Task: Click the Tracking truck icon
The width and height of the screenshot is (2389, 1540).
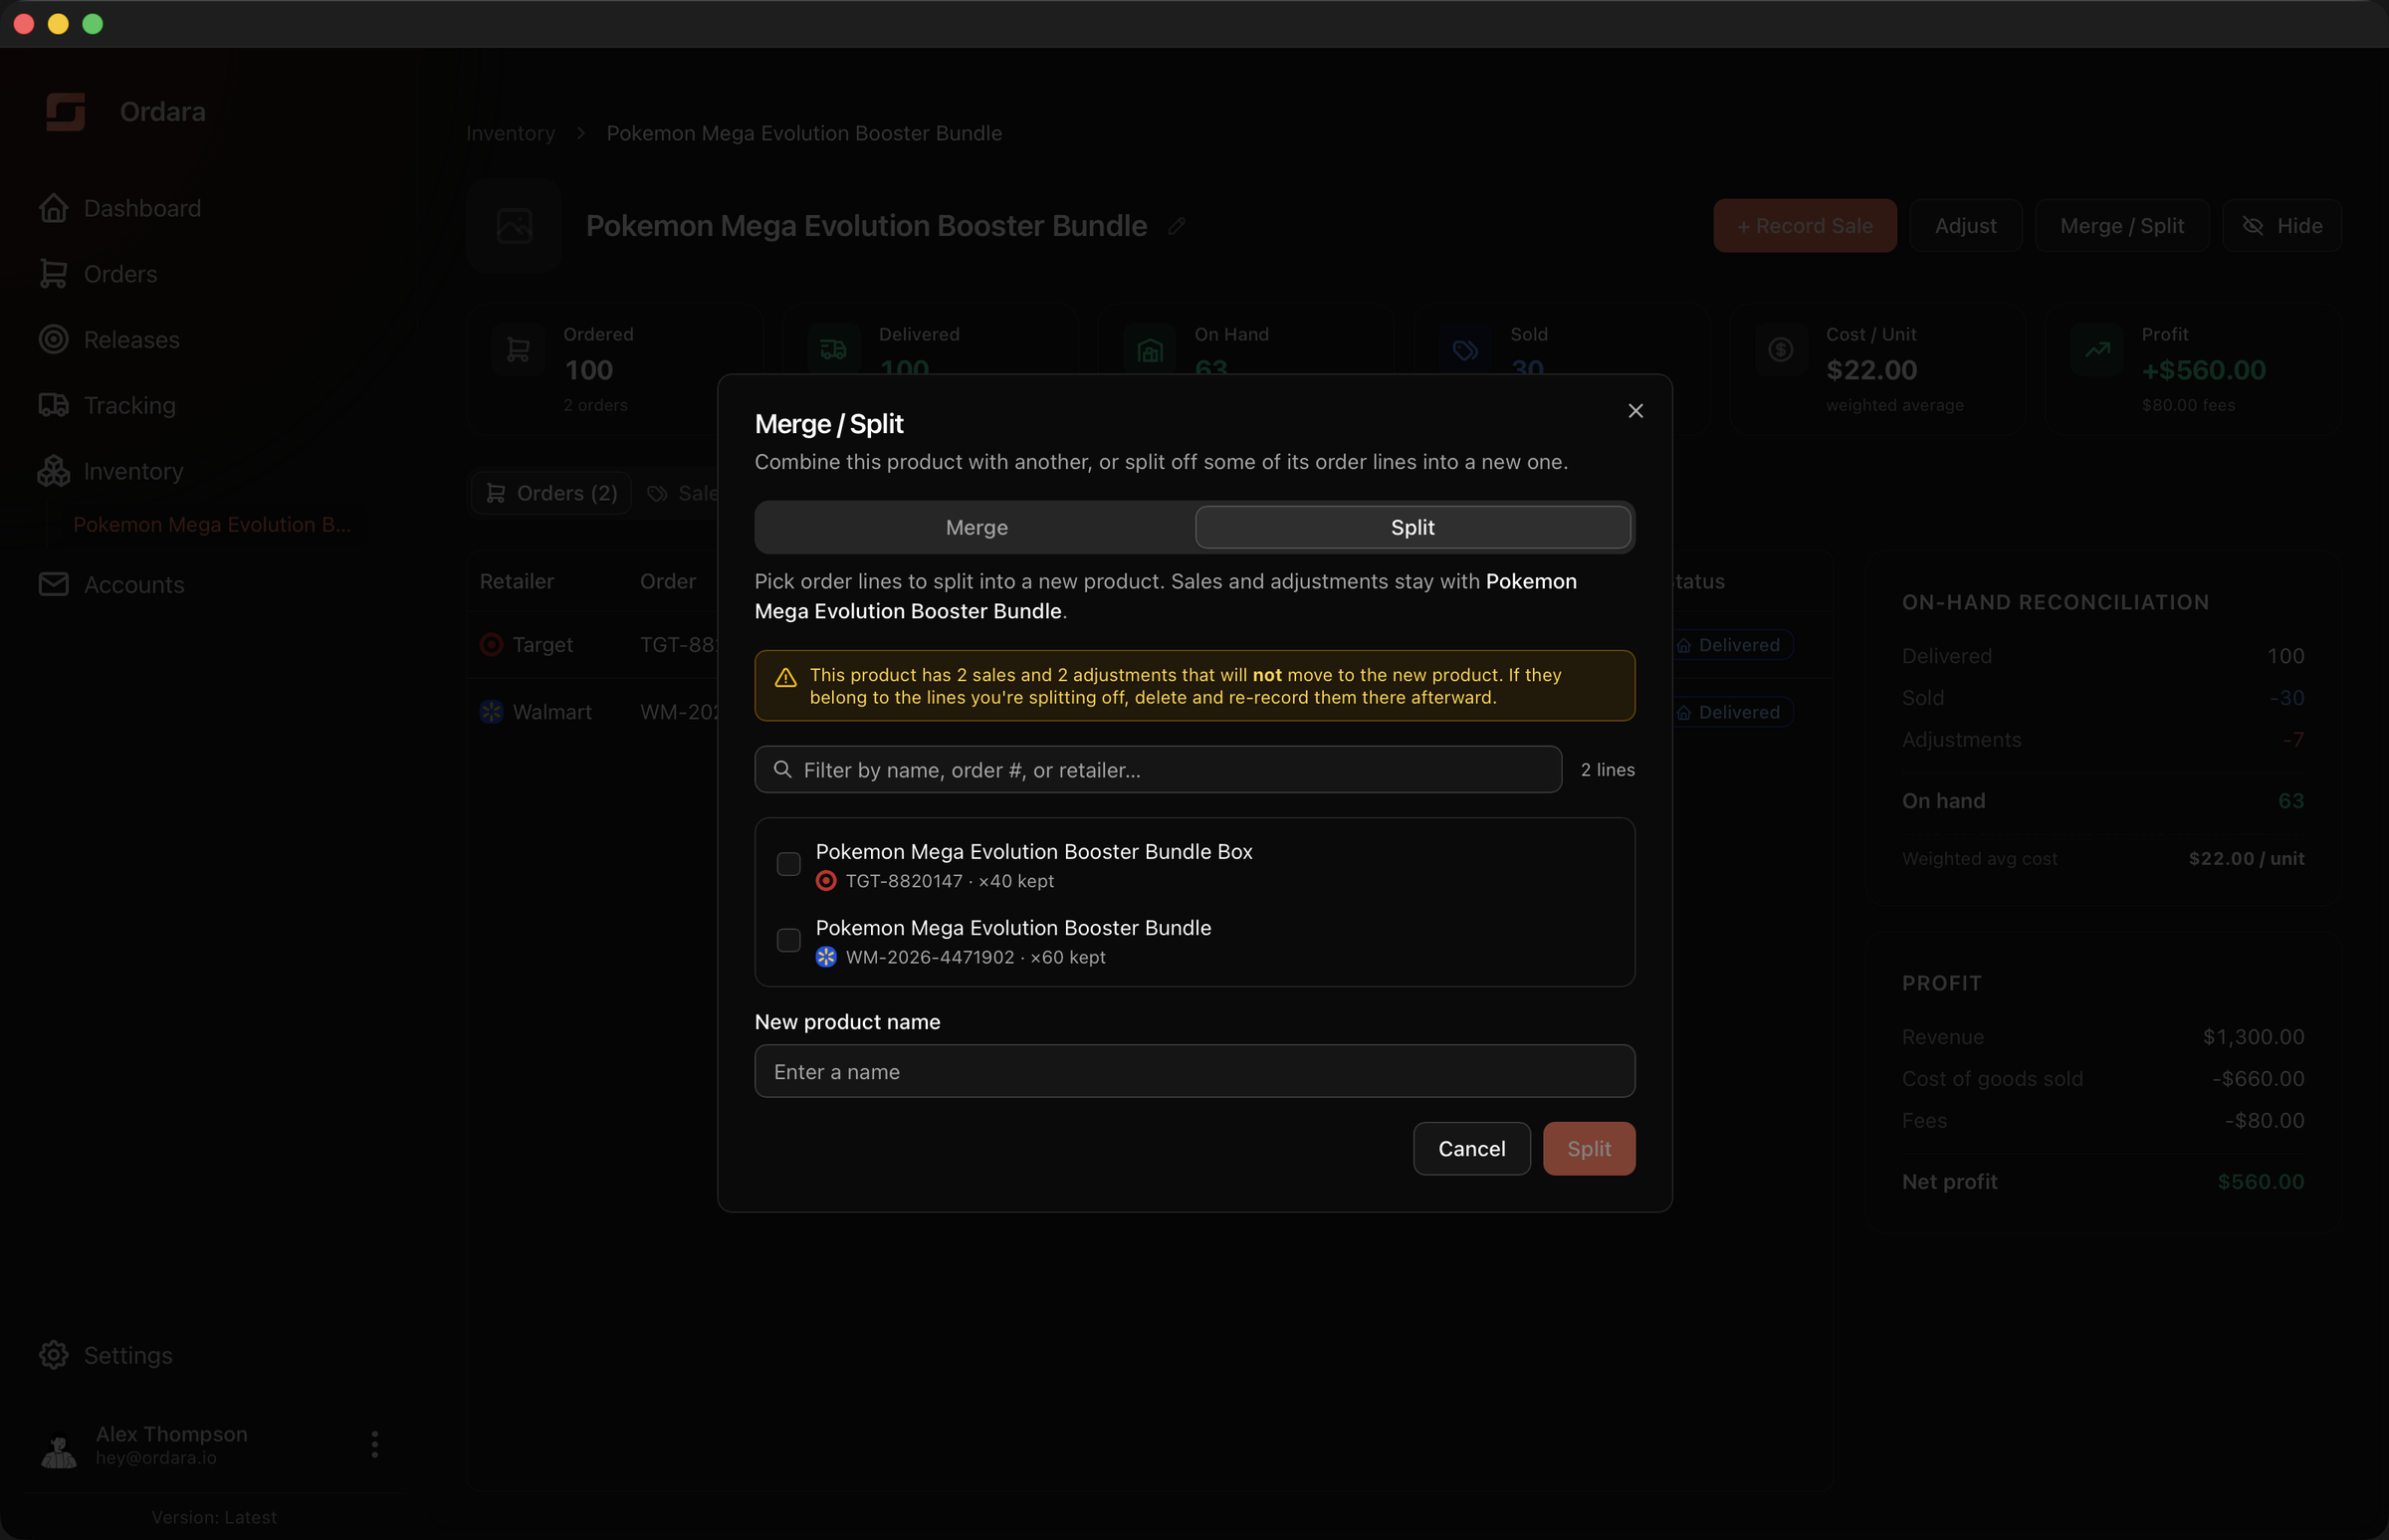Action: pos(54,405)
